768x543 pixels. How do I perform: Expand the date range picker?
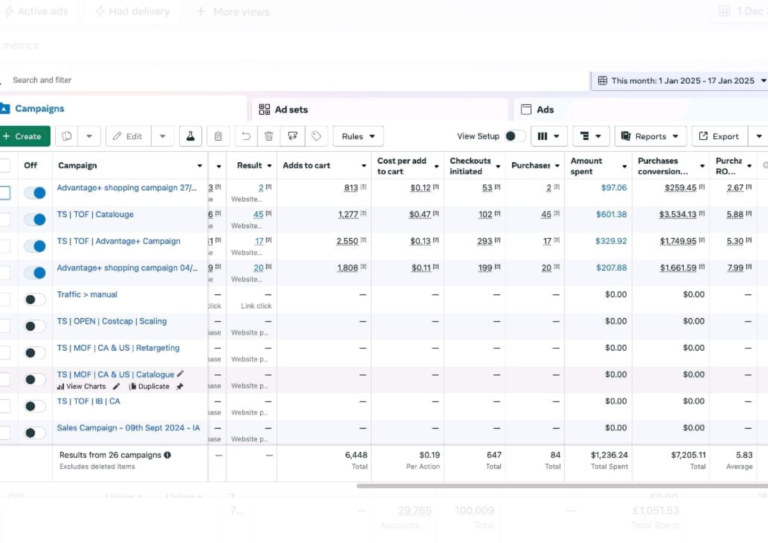[x=680, y=81]
